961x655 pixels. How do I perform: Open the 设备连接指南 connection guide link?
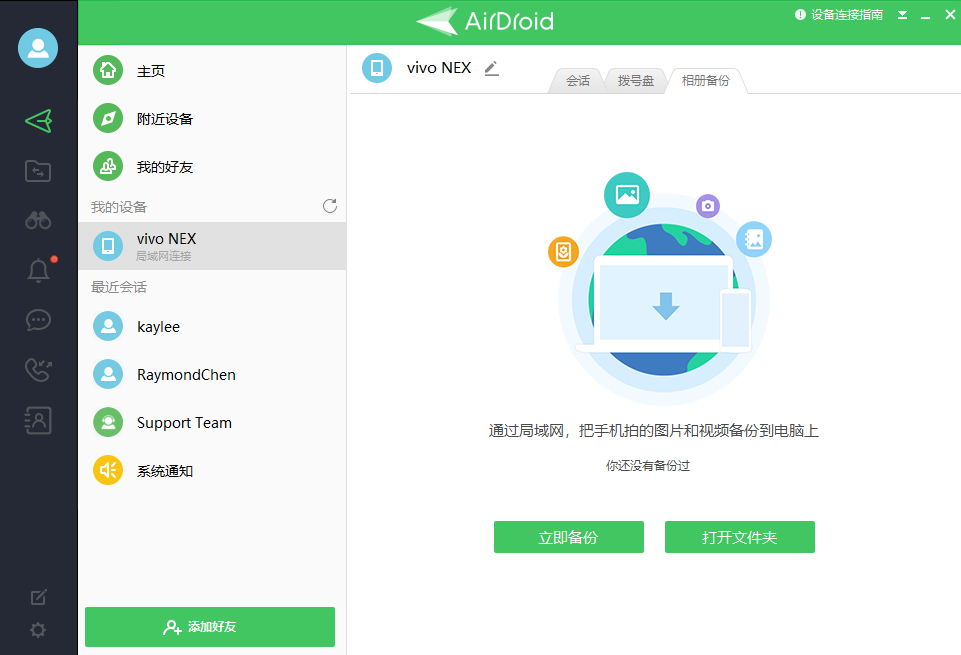pos(839,15)
